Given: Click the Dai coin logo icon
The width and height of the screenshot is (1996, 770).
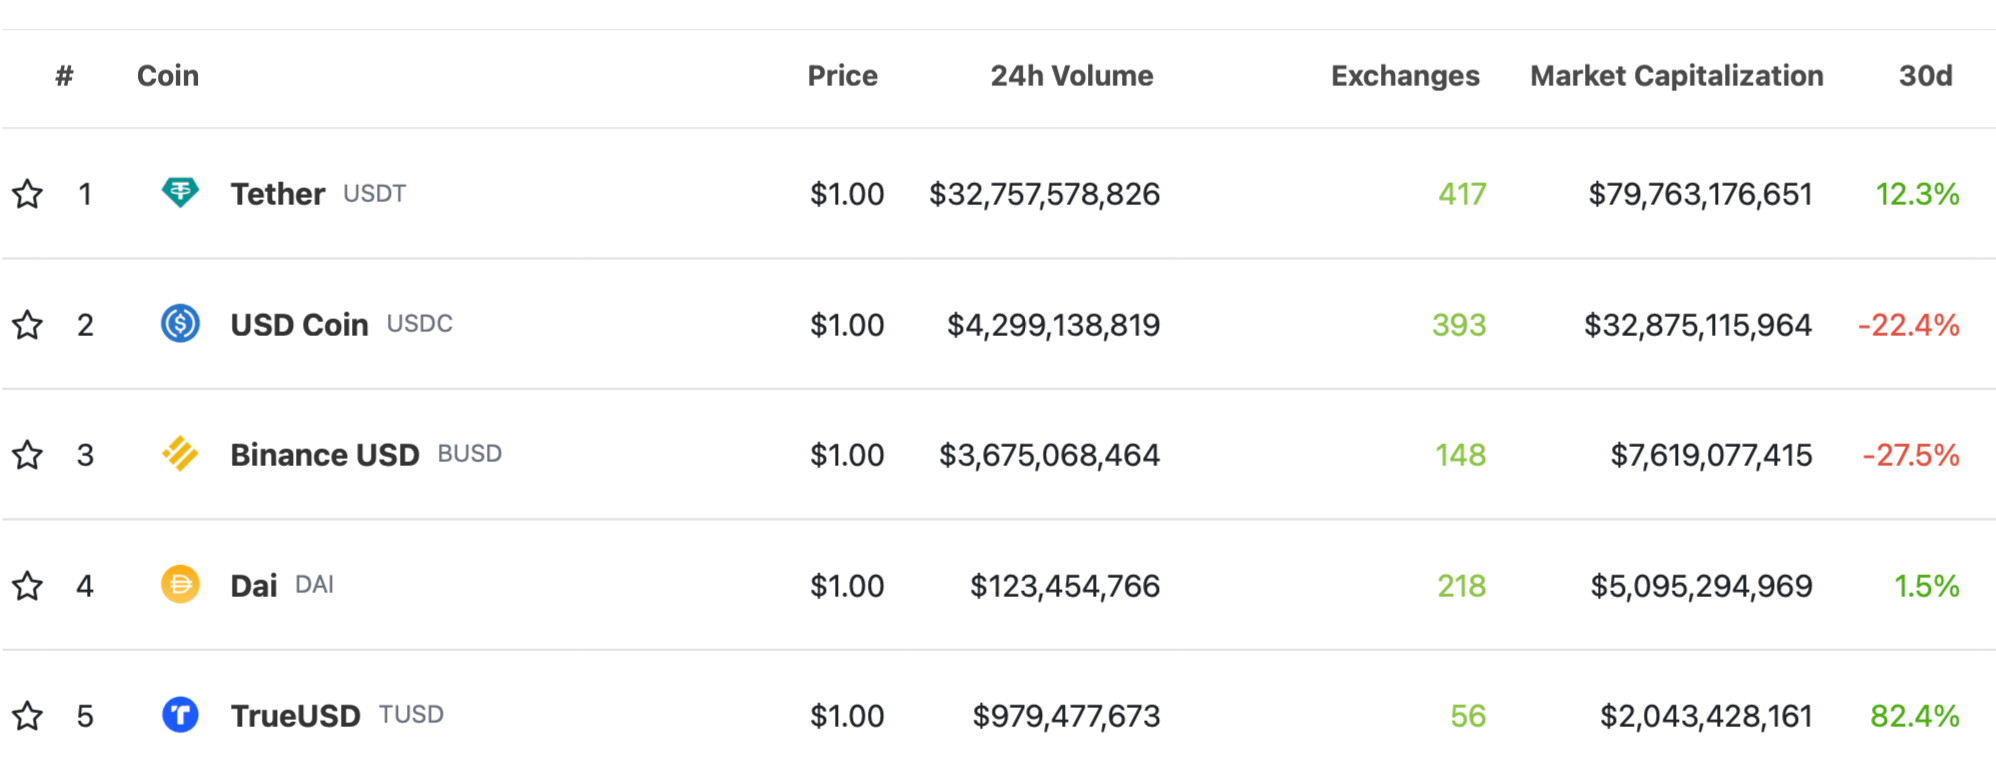Looking at the screenshot, I should click(180, 585).
